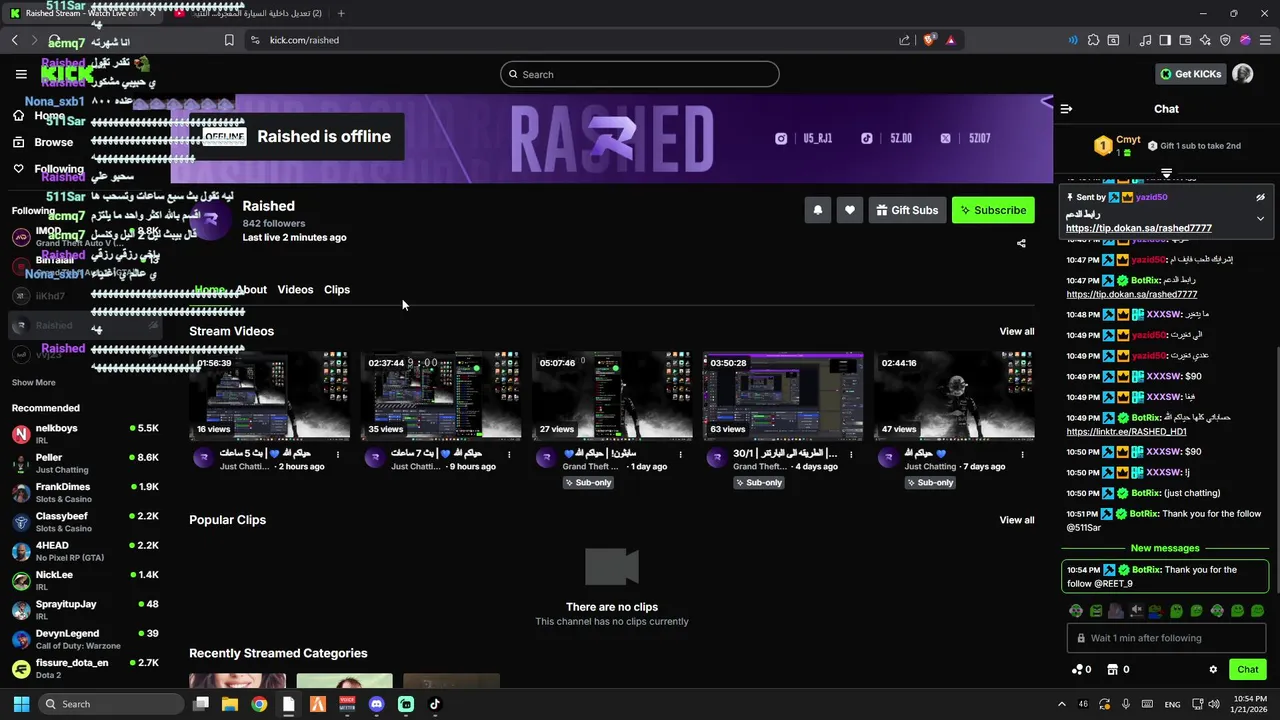Open the share page icon in address bar
Screen dimensions: 1280x720
pos(905,40)
